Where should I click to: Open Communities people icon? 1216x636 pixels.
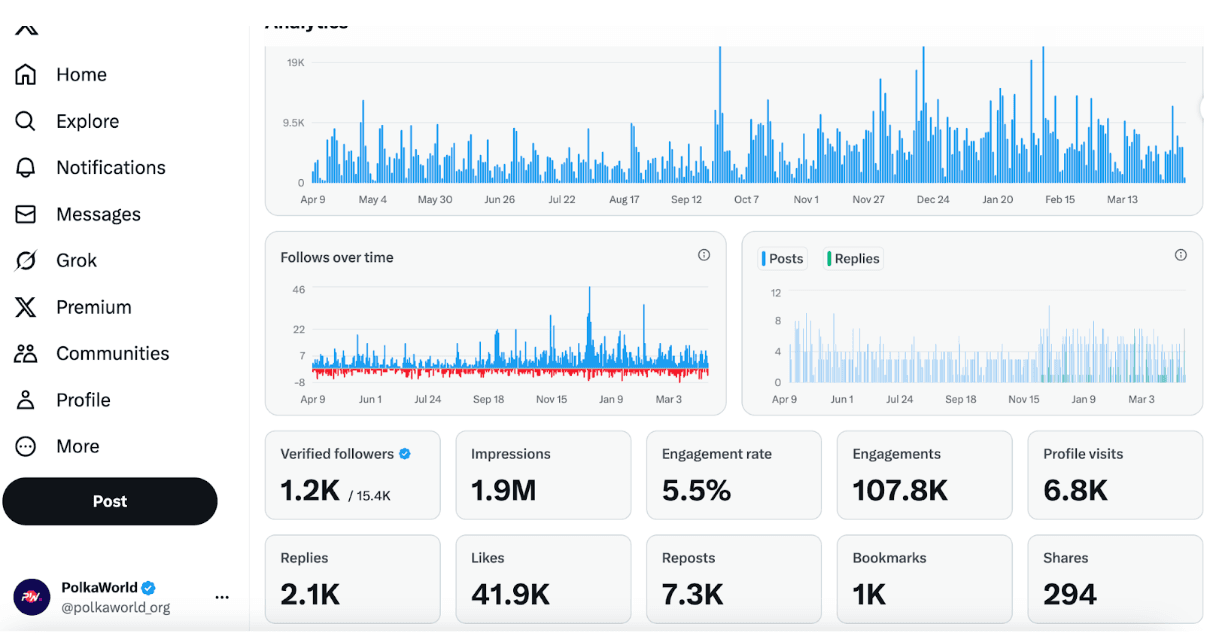coord(26,353)
